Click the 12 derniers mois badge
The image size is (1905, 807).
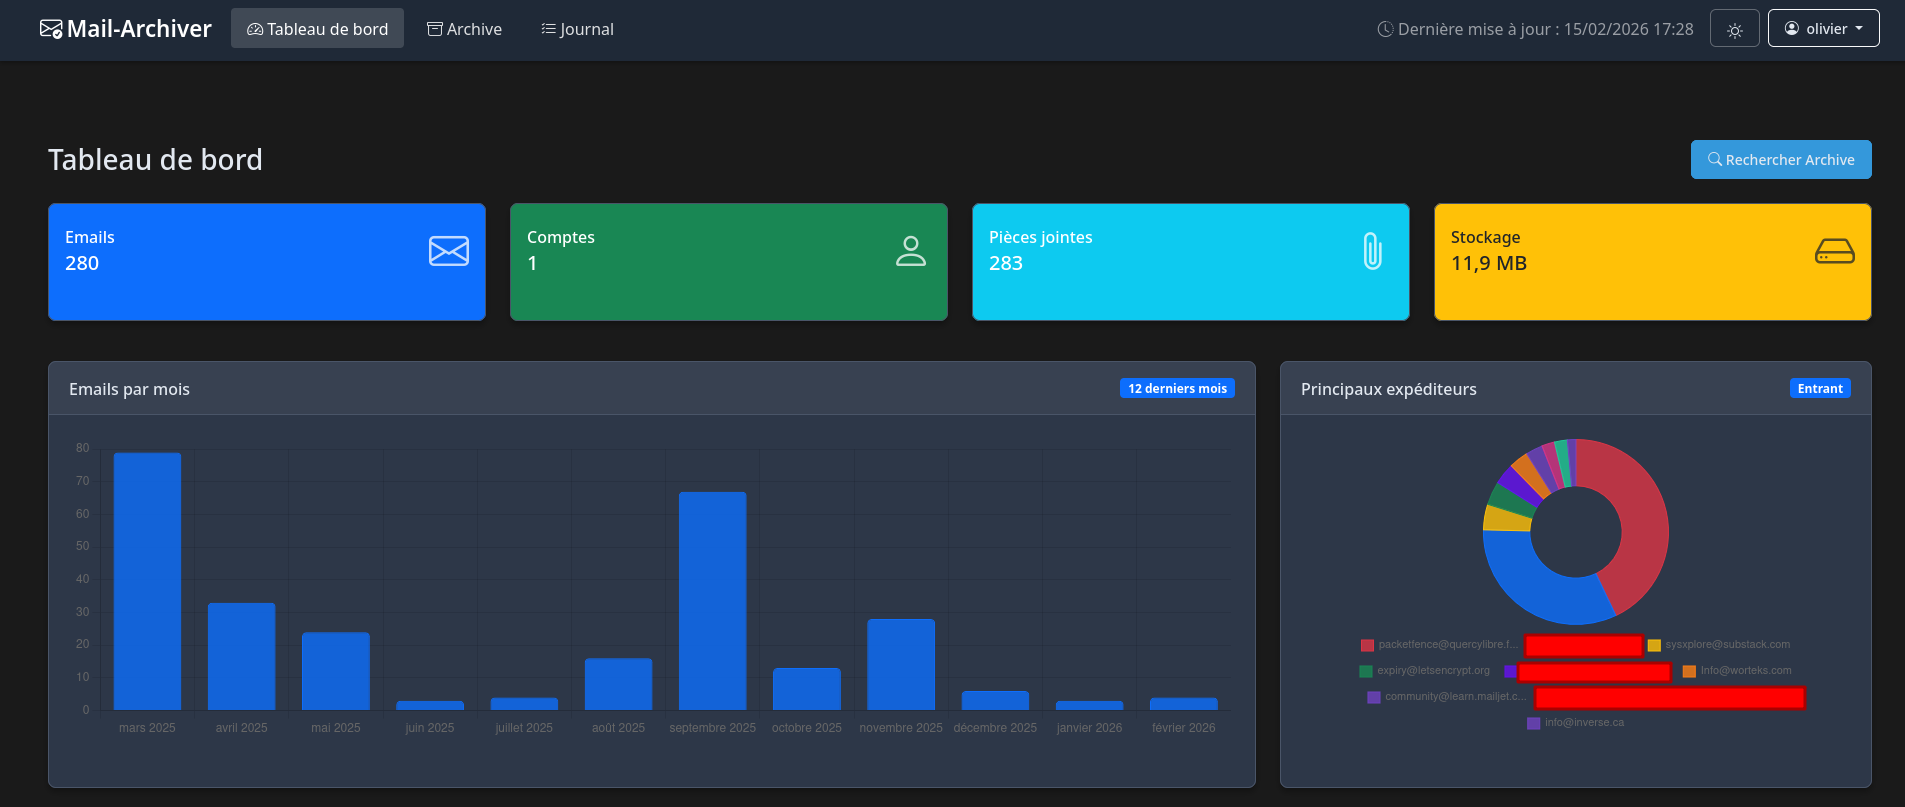[x=1177, y=388]
